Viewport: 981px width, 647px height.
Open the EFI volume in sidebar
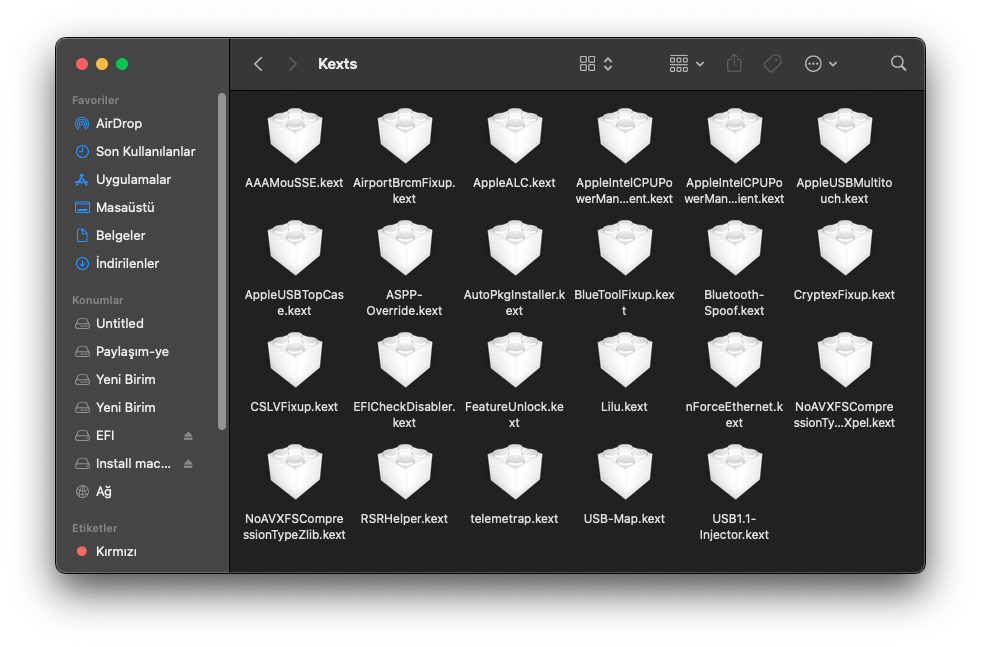click(95, 436)
